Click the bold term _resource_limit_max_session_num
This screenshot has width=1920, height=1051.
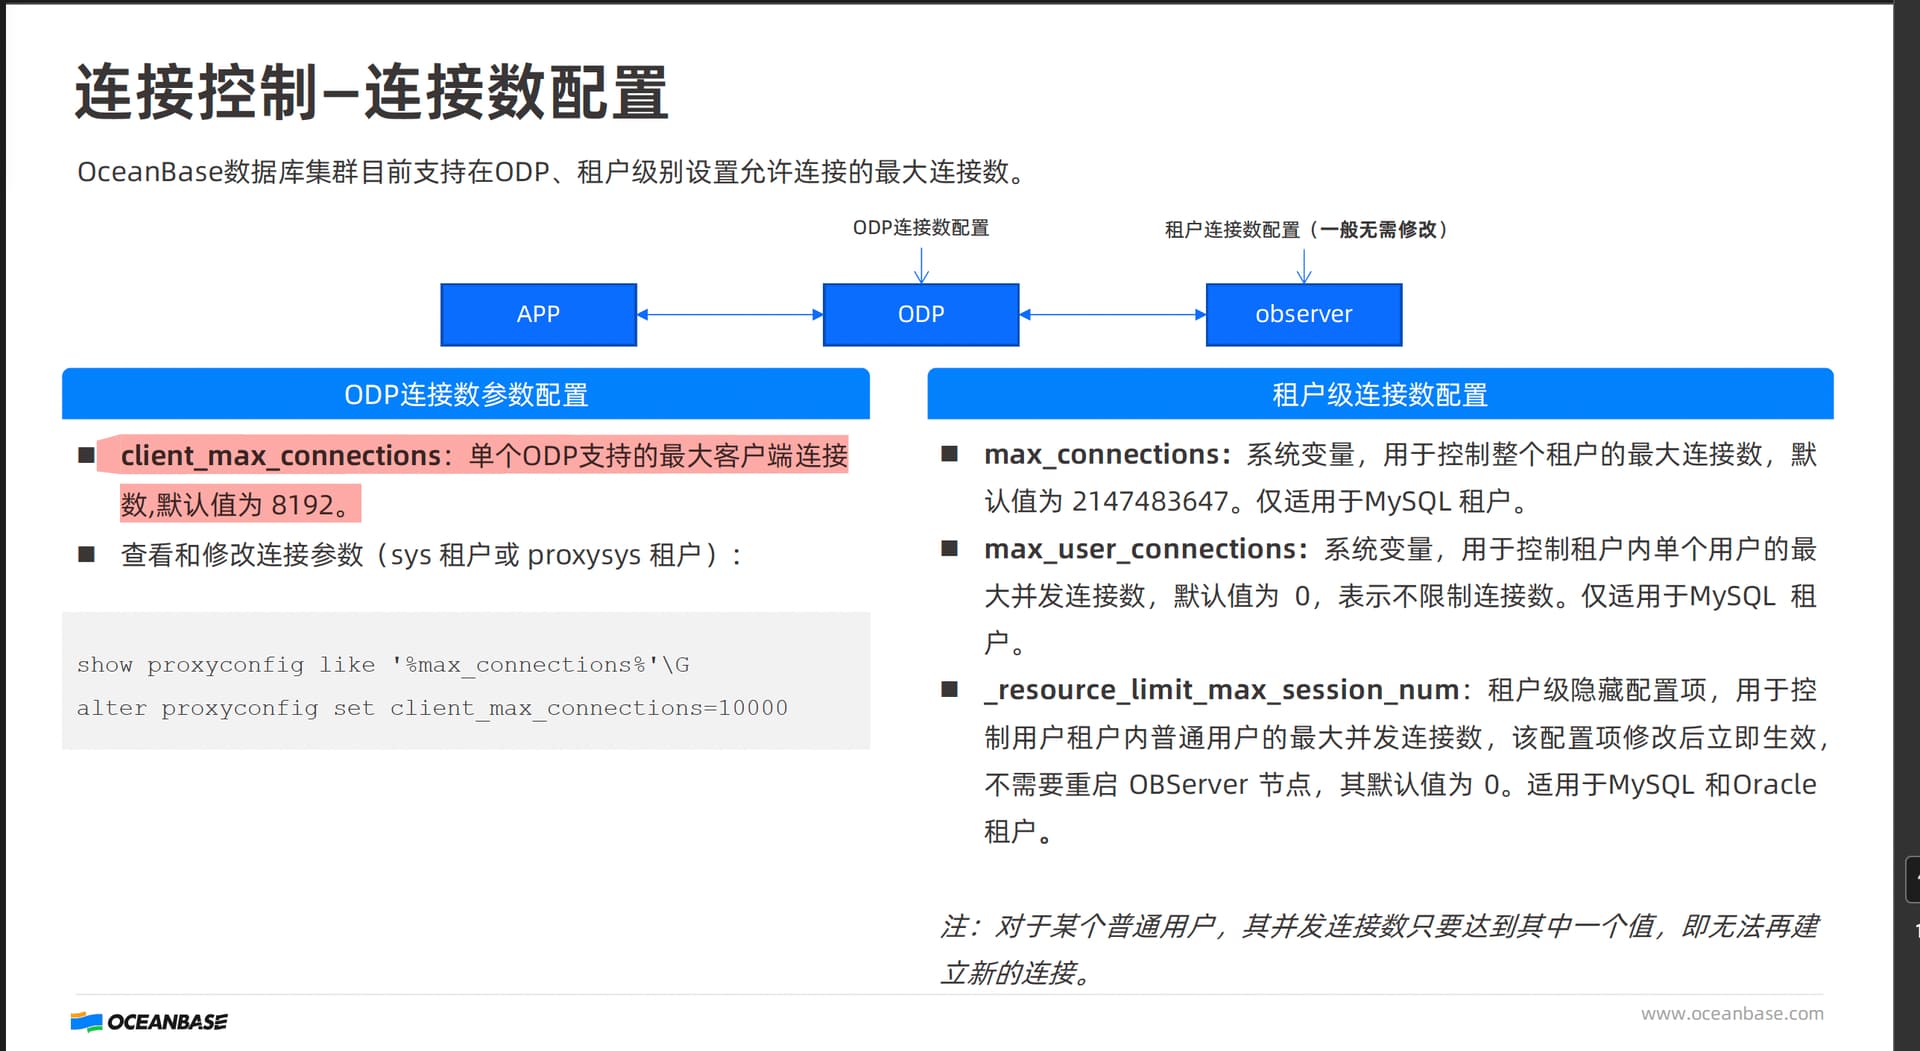pyautogui.click(x=1221, y=689)
